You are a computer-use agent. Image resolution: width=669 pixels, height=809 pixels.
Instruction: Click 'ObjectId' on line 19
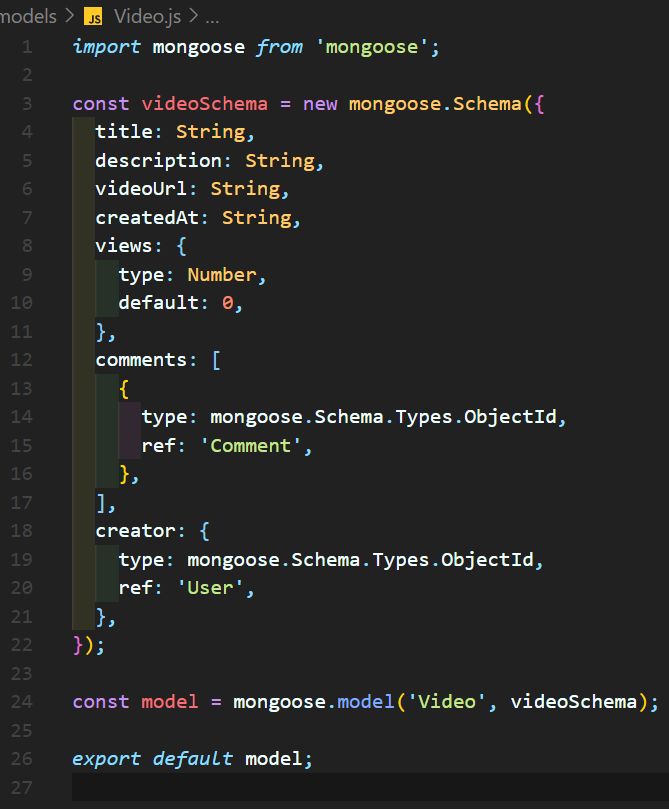pyautogui.click(x=487, y=559)
